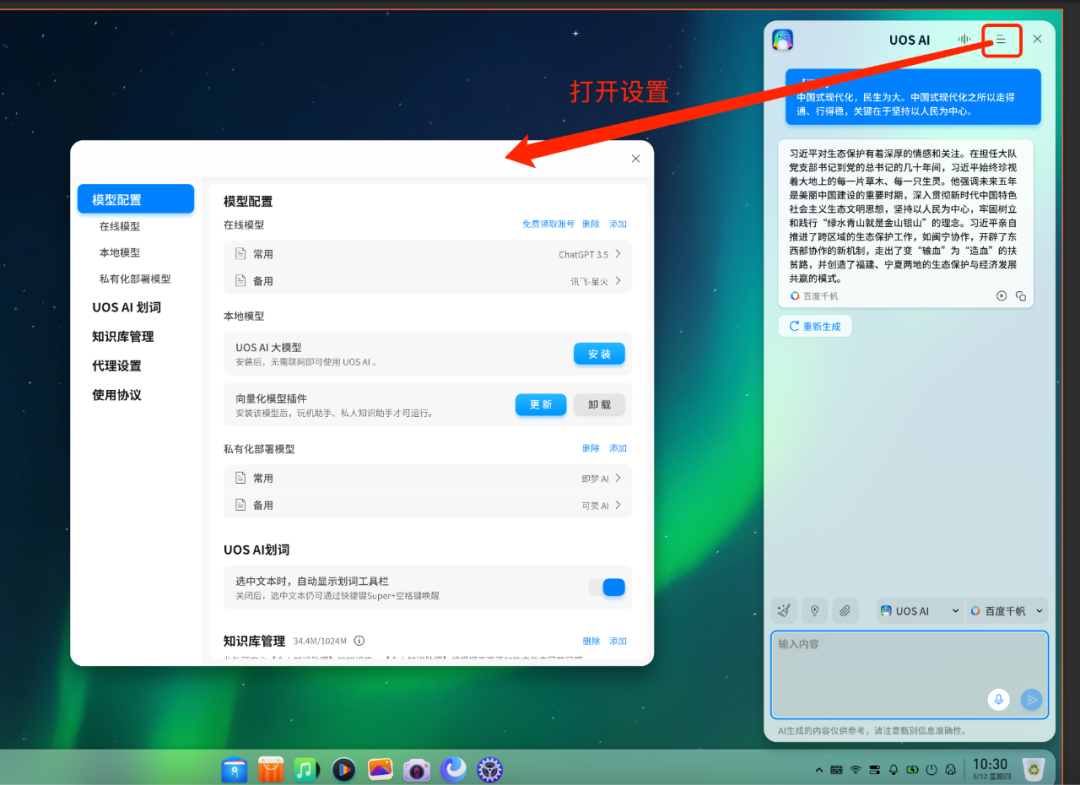Open the UOS AI hamburger menu
This screenshot has width=1080, height=785.
[x=1001, y=39]
